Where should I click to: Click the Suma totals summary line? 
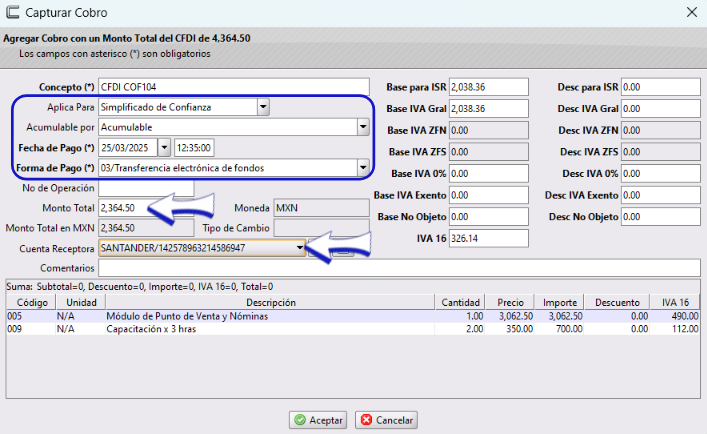140,287
